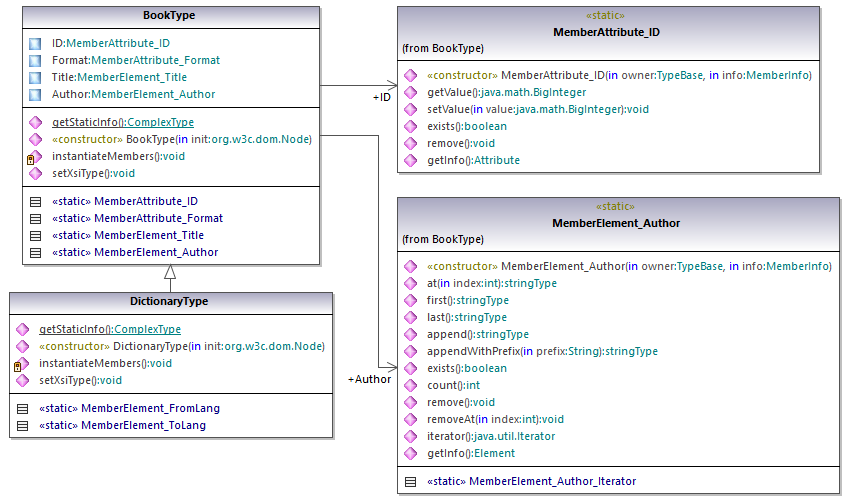Select the MemberElement_Author class header name
848x502 pixels.
click(x=620, y=223)
